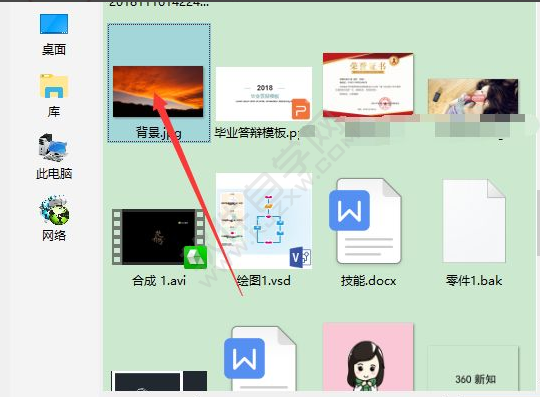Click the 背景.jpg file name
Viewport: 540px width, 397px height.
pos(159,133)
